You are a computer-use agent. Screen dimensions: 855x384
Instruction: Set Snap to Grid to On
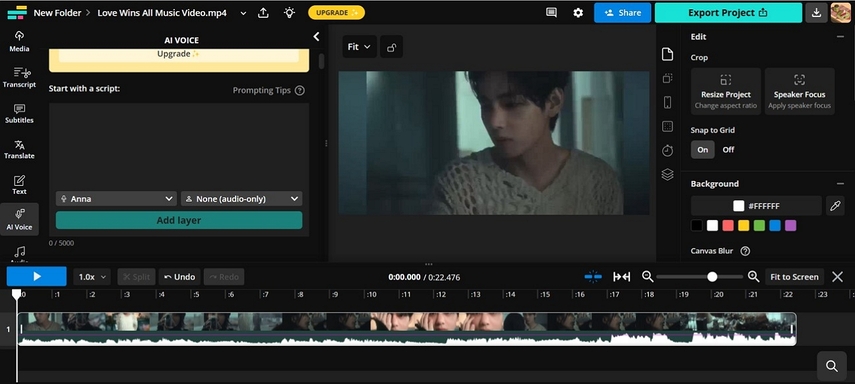tap(702, 149)
